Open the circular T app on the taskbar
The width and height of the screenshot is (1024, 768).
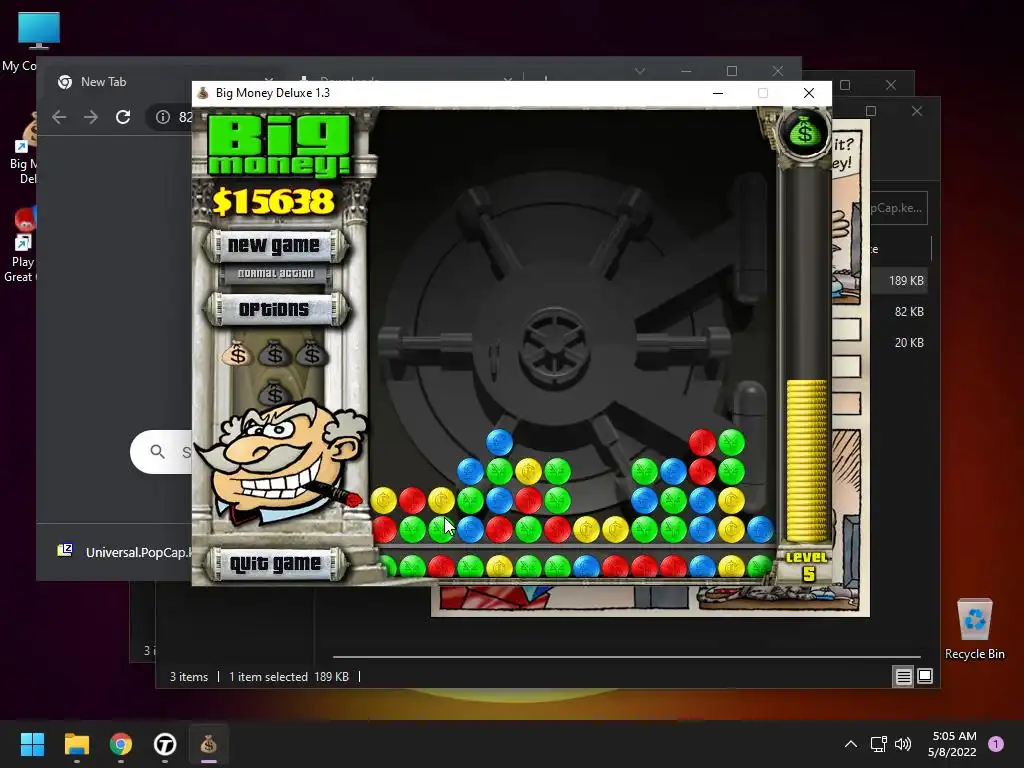(x=165, y=744)
